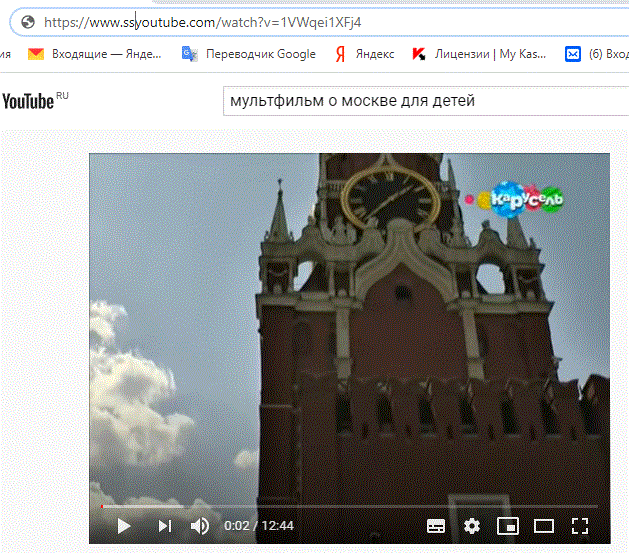Toggle subtitles on the video
This screenshot has width=629, height=553.
point(436,526)
